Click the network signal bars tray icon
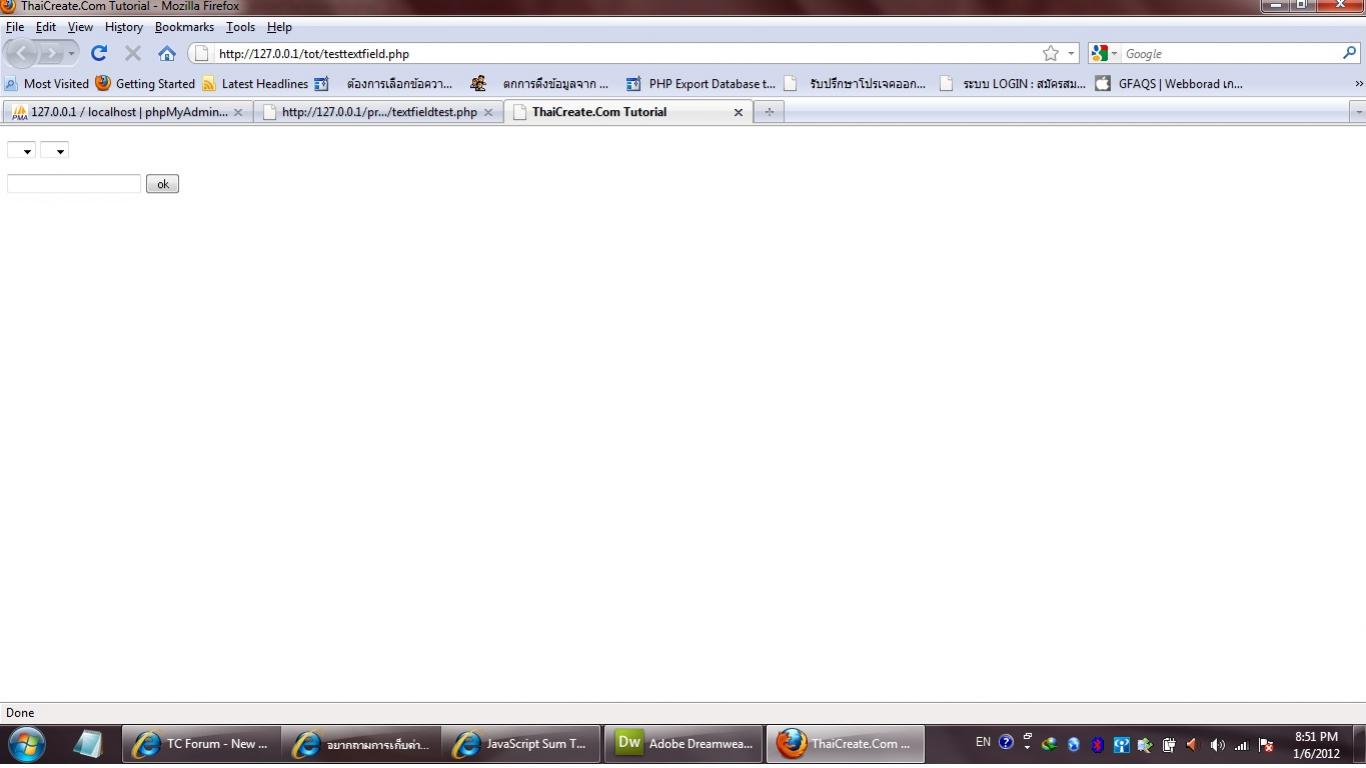Screen dimensions: 1366x768 click(x=1241, y=745)
